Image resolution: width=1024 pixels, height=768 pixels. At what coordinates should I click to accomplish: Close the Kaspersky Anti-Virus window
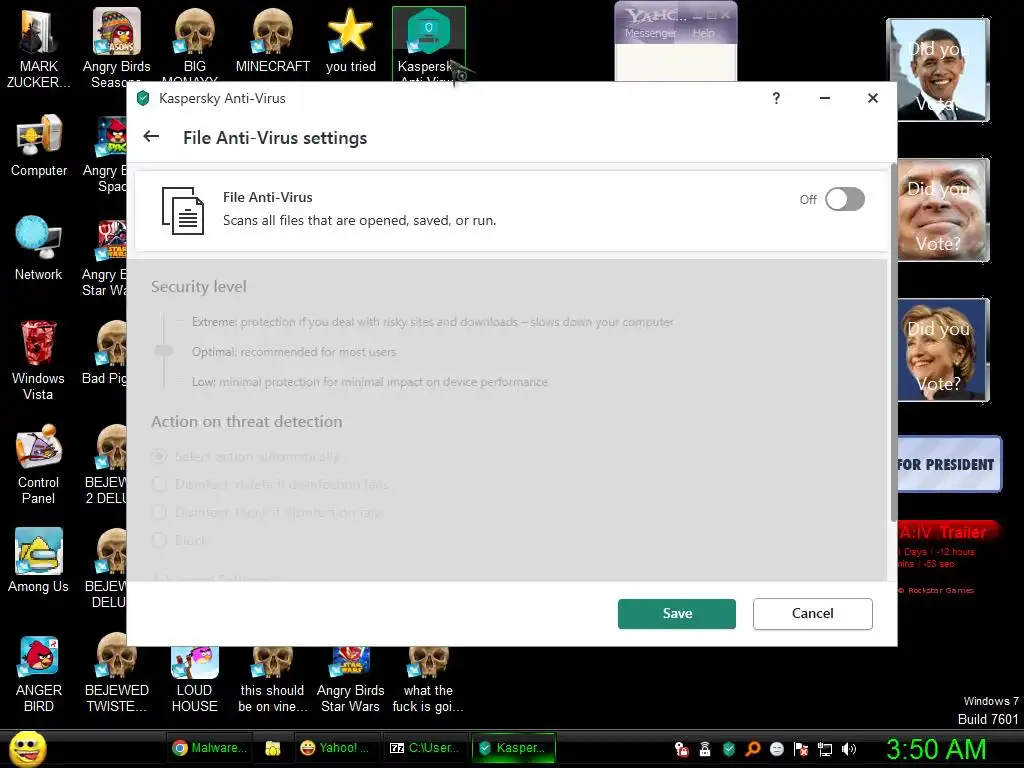click(x=872, y=98)
